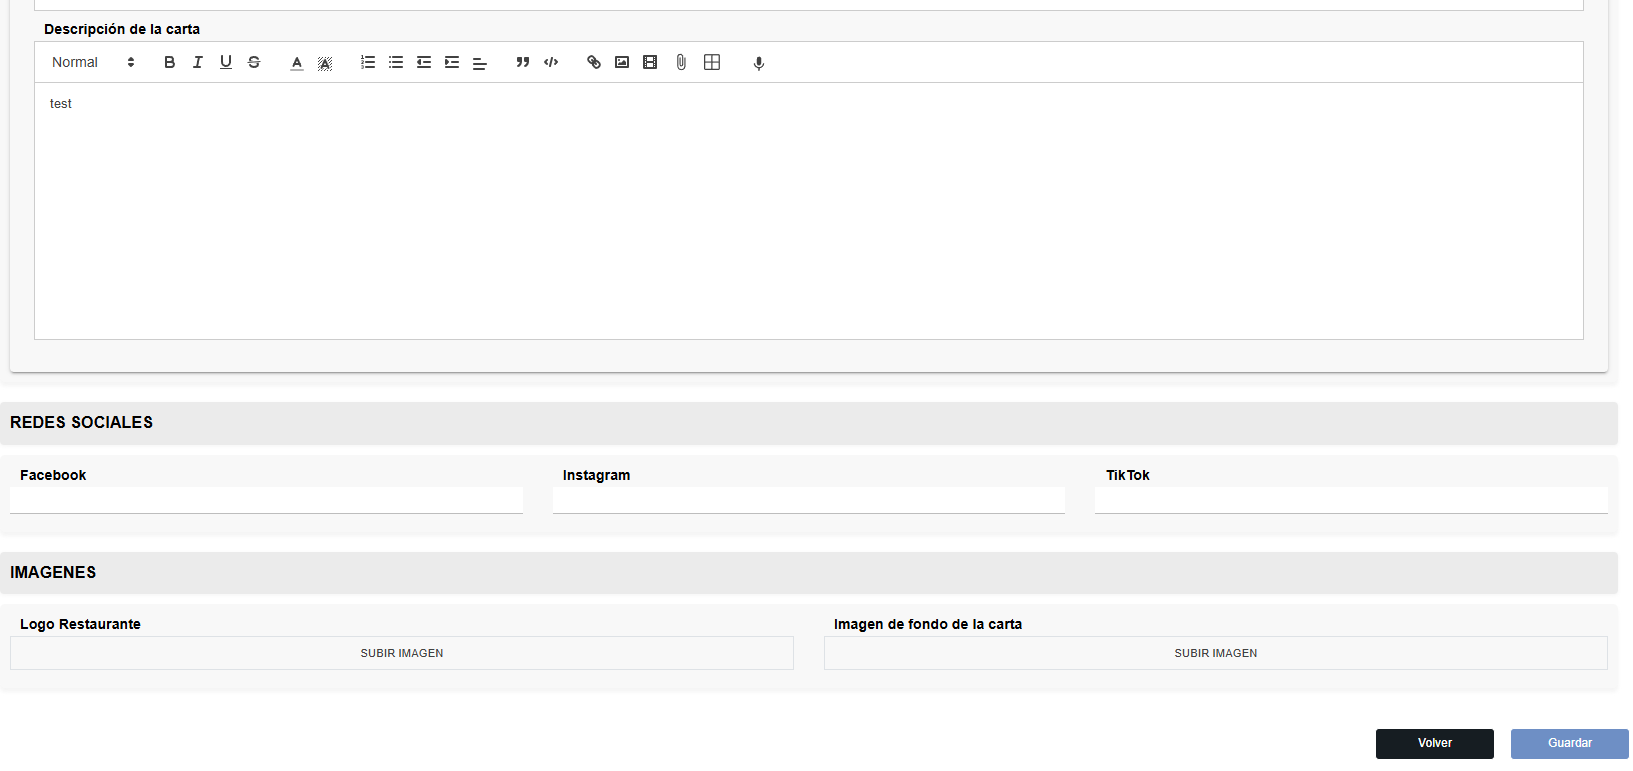This screenshot has height=771, width=1633.
Task: Insert a code block
Action: [551, 62]
